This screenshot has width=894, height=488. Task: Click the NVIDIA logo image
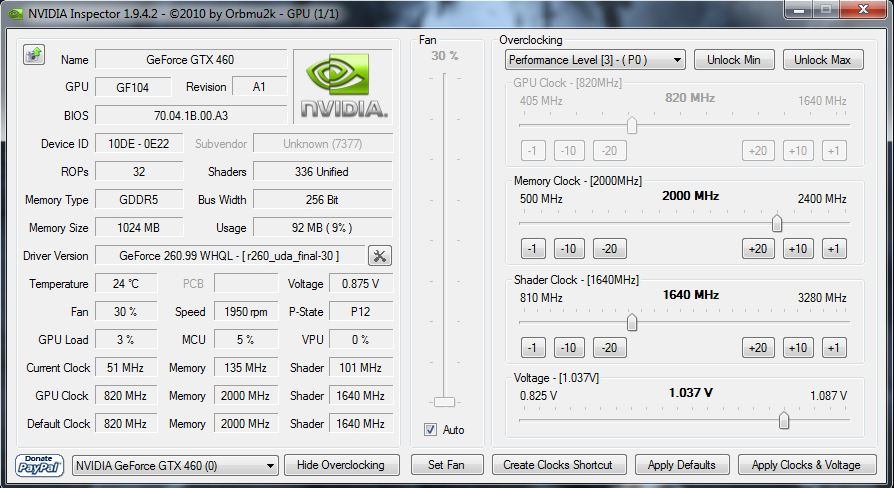tap(343, 87)
